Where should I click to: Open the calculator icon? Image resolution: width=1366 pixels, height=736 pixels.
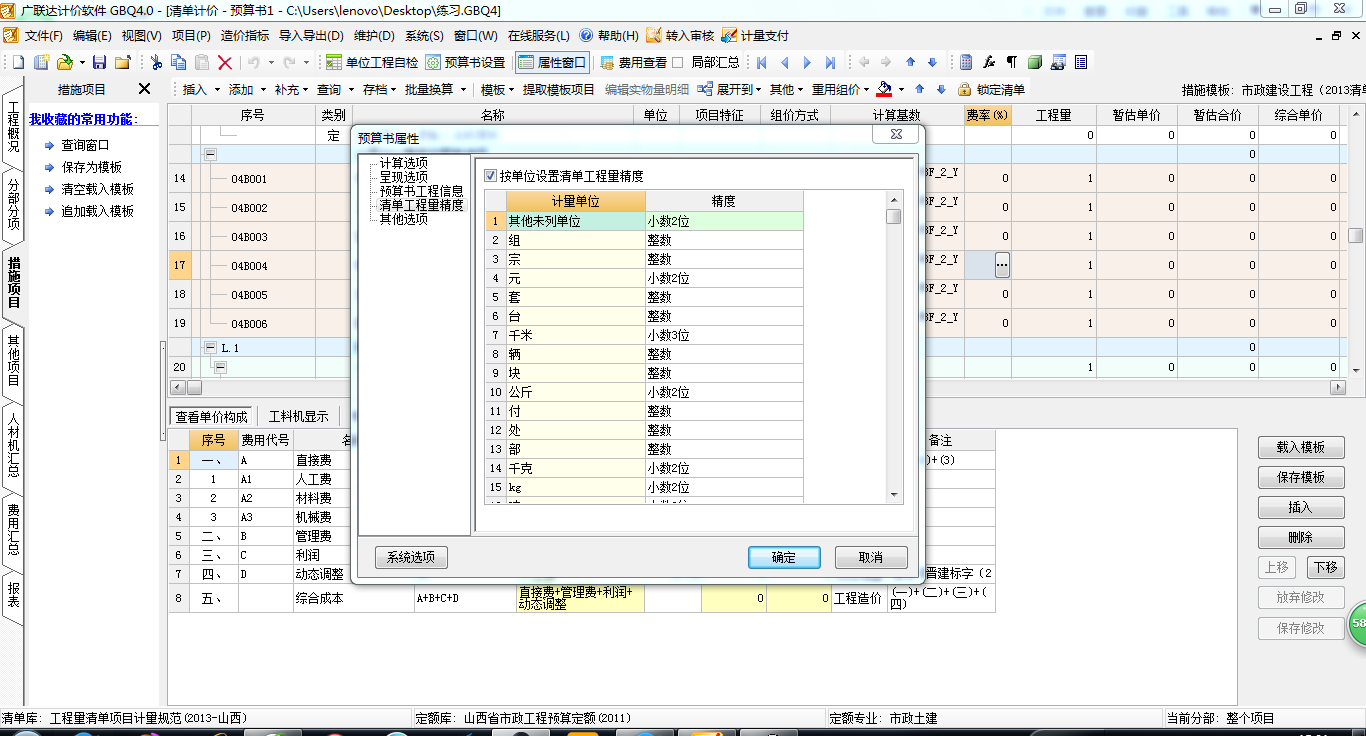[x=965, y=62]
